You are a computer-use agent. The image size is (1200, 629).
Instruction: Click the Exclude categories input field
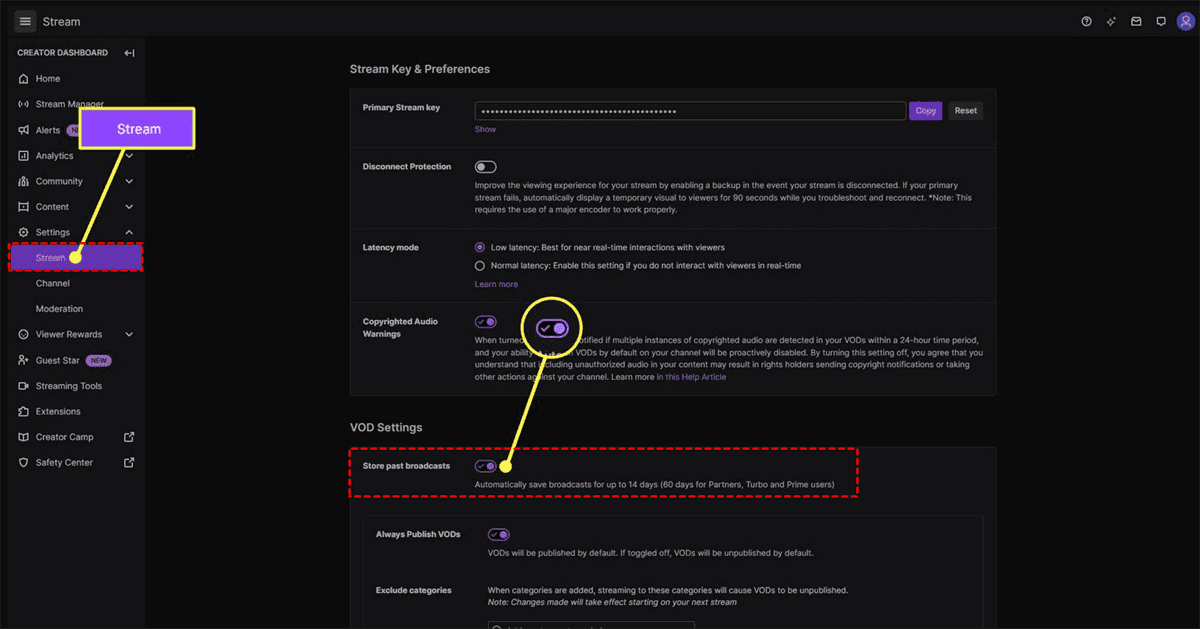[x=591, y=625]
